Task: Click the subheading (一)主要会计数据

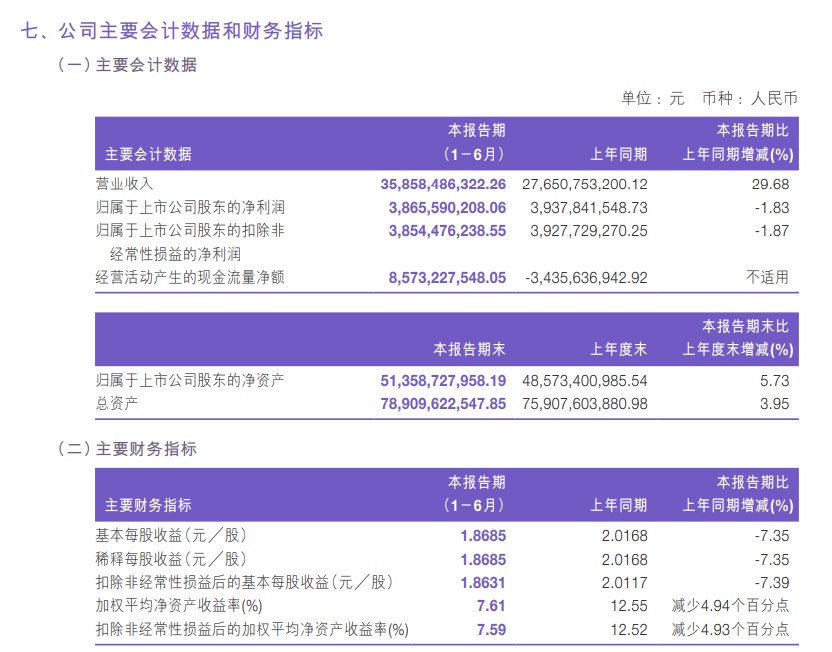Action: point(127,65)
